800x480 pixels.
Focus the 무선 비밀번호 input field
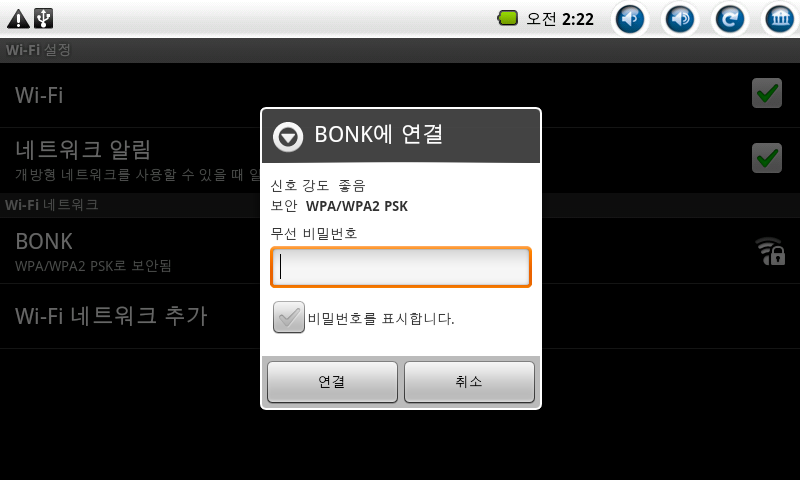401,267
